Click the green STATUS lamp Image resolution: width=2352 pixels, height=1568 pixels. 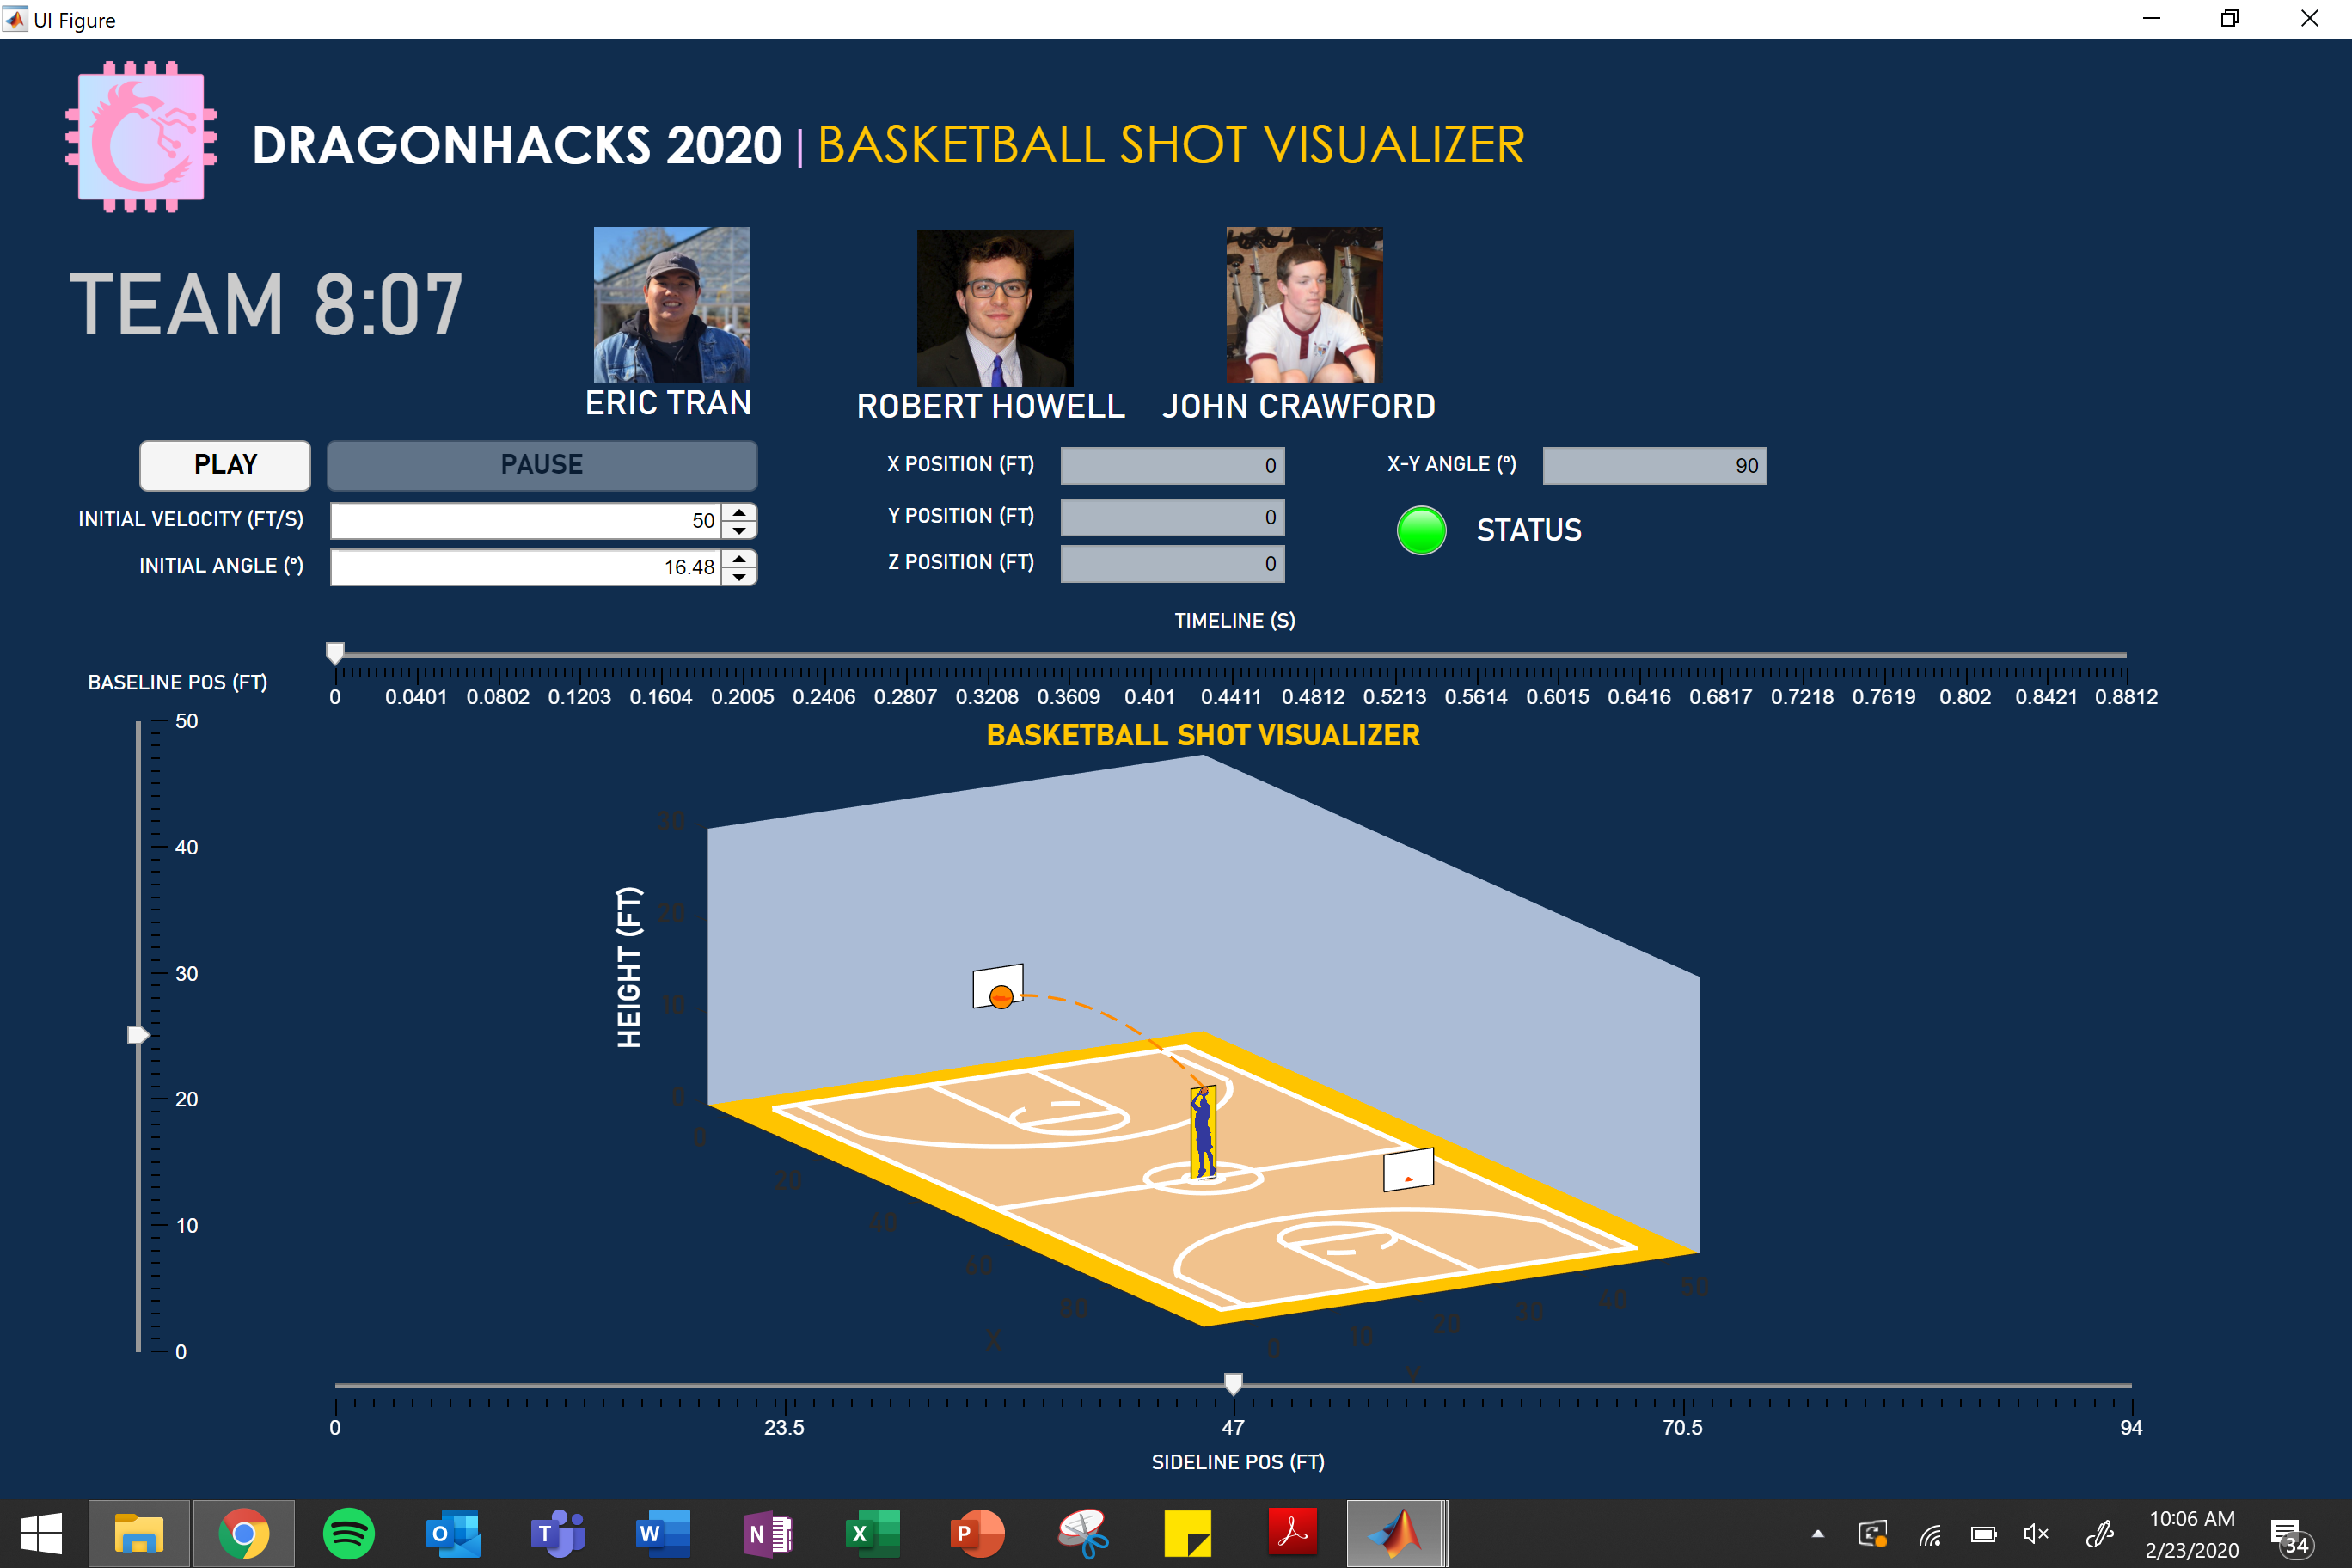click(x=1421, y=530)
